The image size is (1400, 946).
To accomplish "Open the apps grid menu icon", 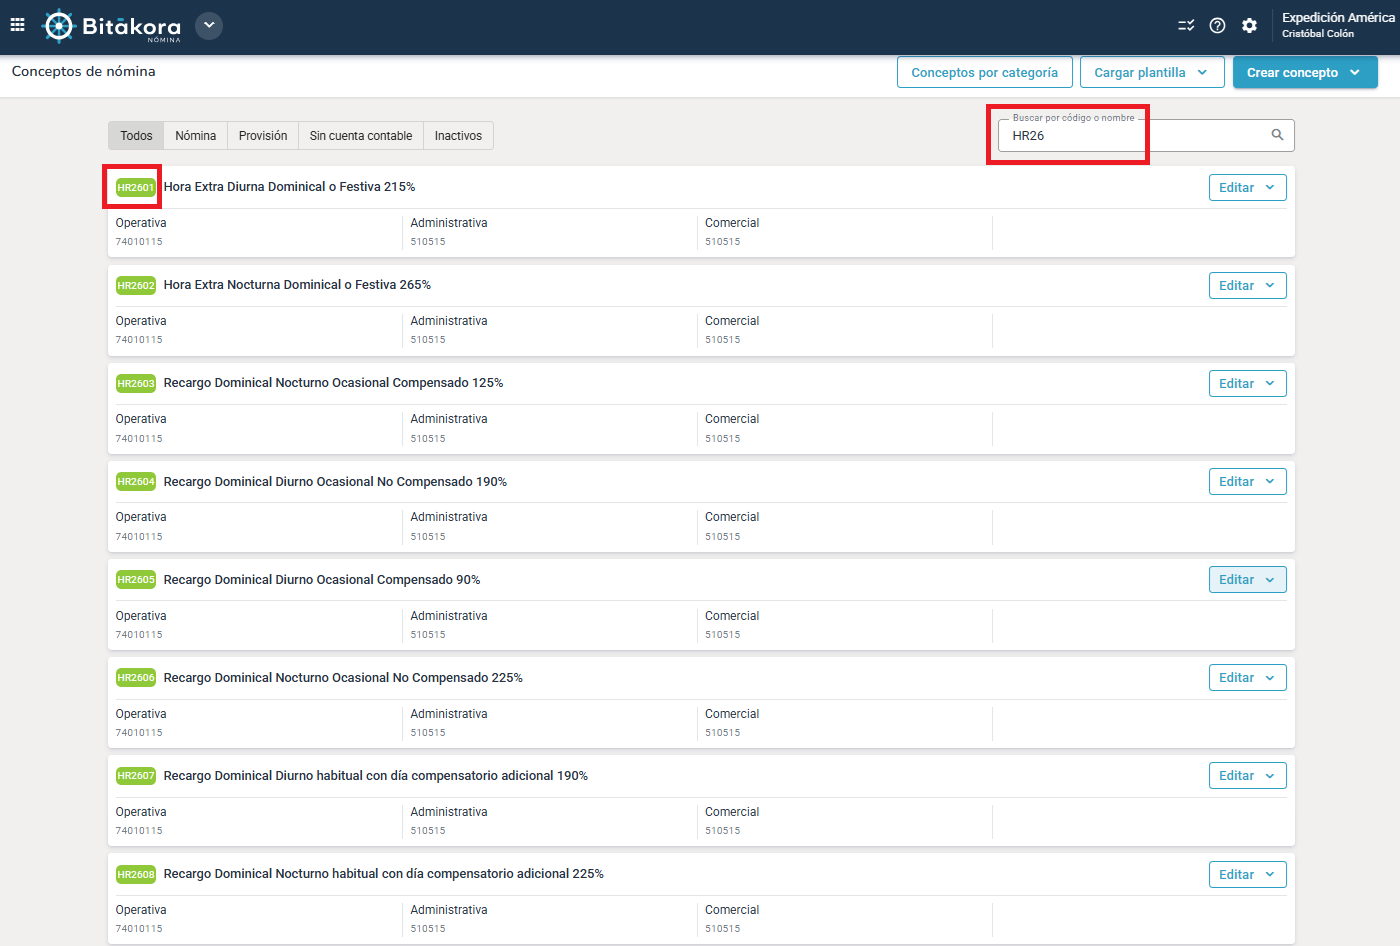I will point(17,25).
